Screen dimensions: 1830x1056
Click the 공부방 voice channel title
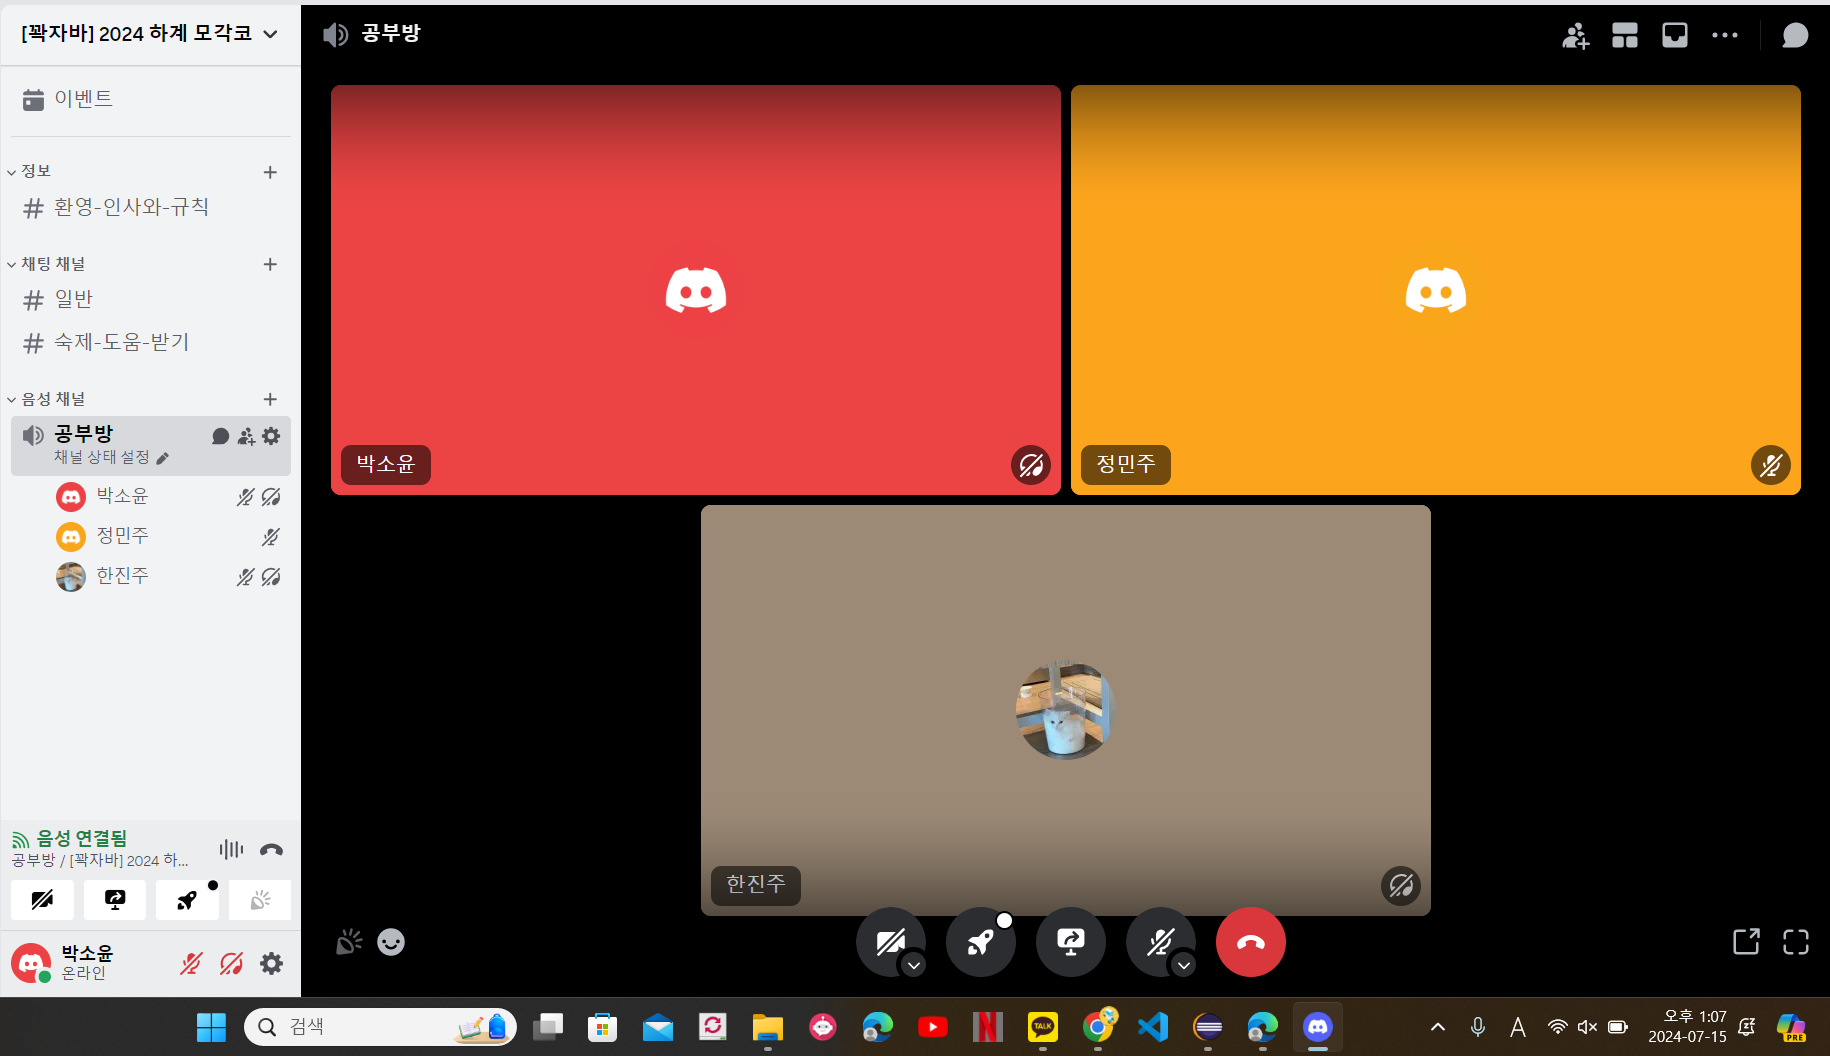(391, 34)
